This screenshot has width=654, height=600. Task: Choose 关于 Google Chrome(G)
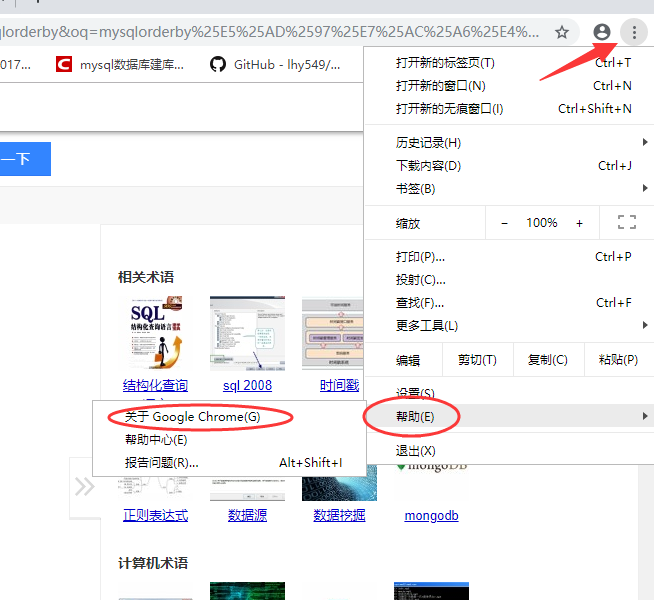pyautogui.click(x=229, y=417)
